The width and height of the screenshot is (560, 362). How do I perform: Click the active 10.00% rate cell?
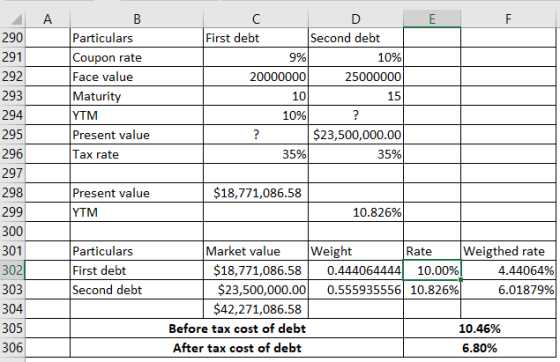(x=432, y=270)
